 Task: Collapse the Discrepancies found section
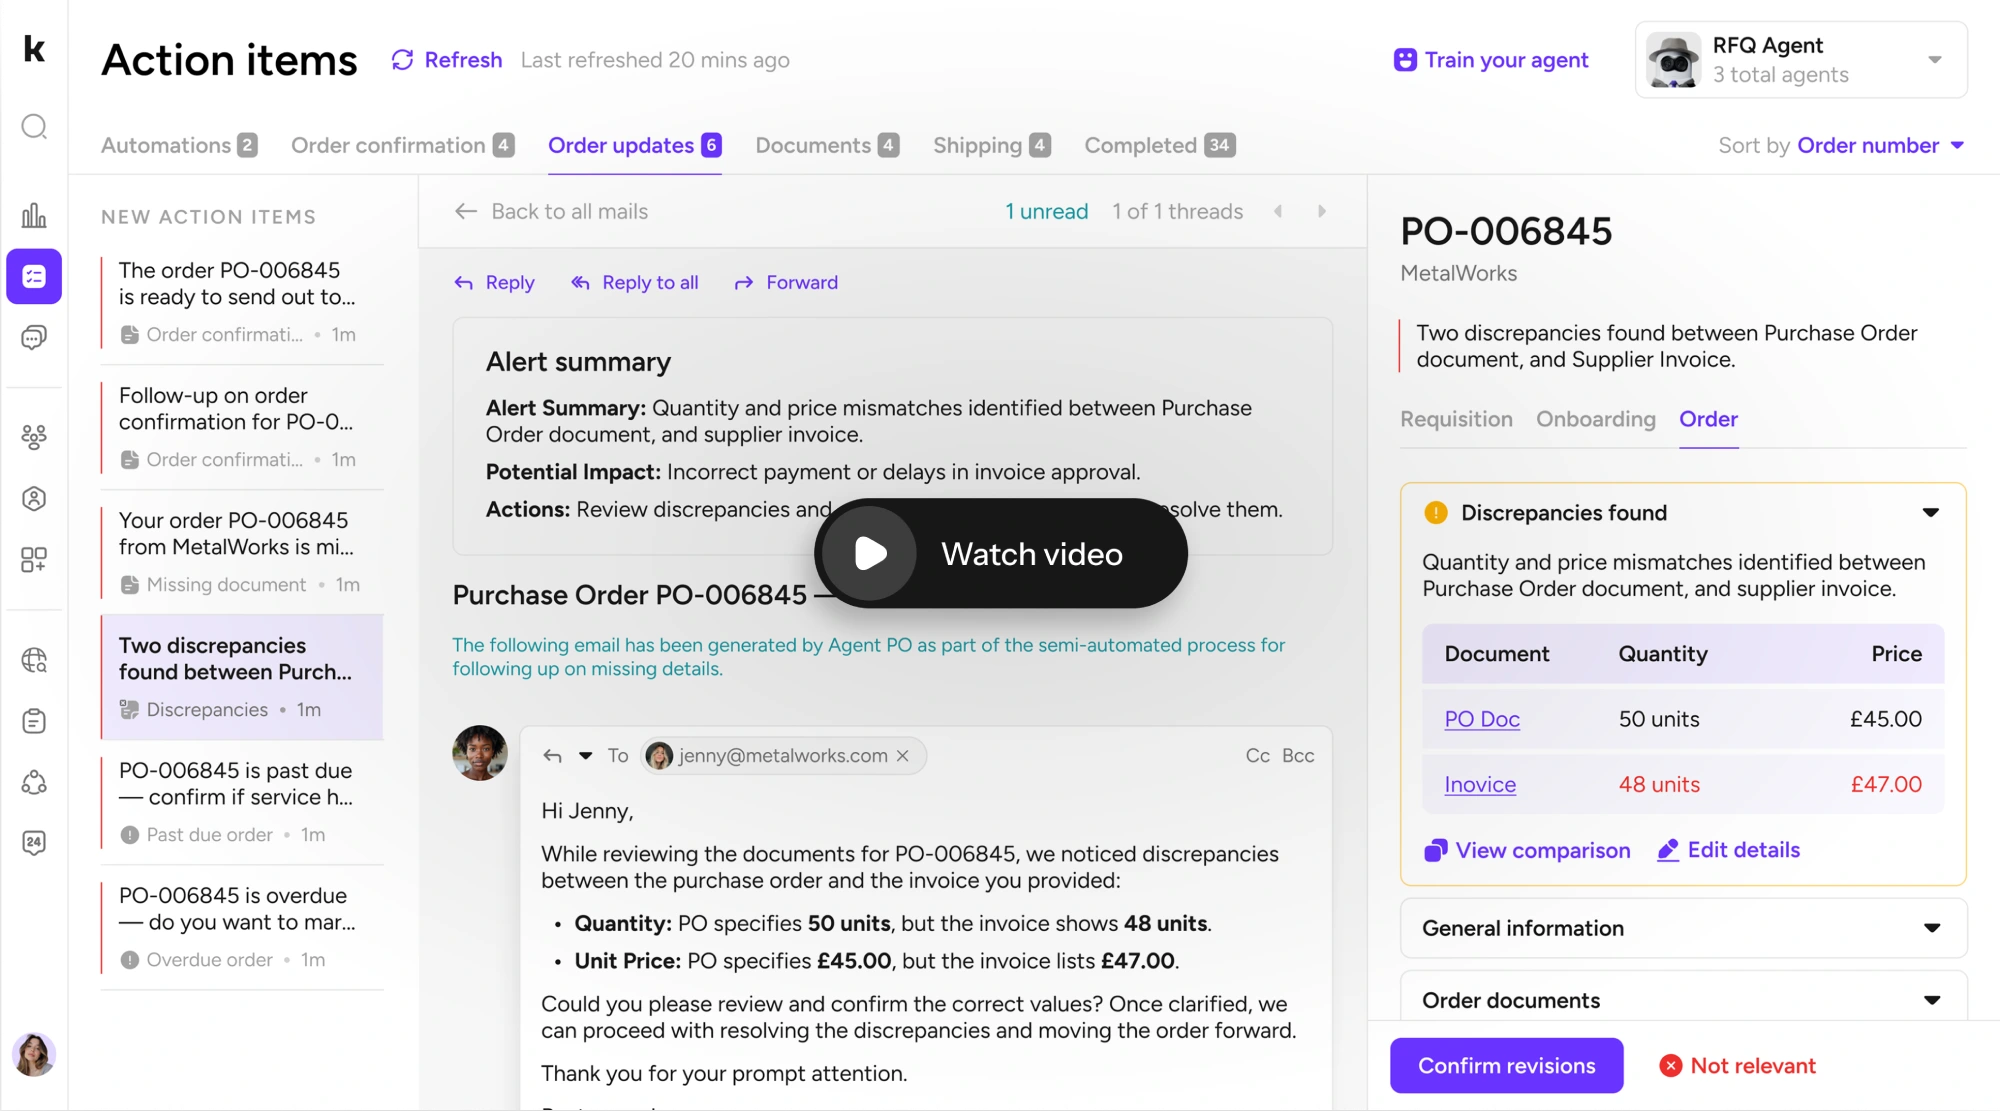point(1930,513)
